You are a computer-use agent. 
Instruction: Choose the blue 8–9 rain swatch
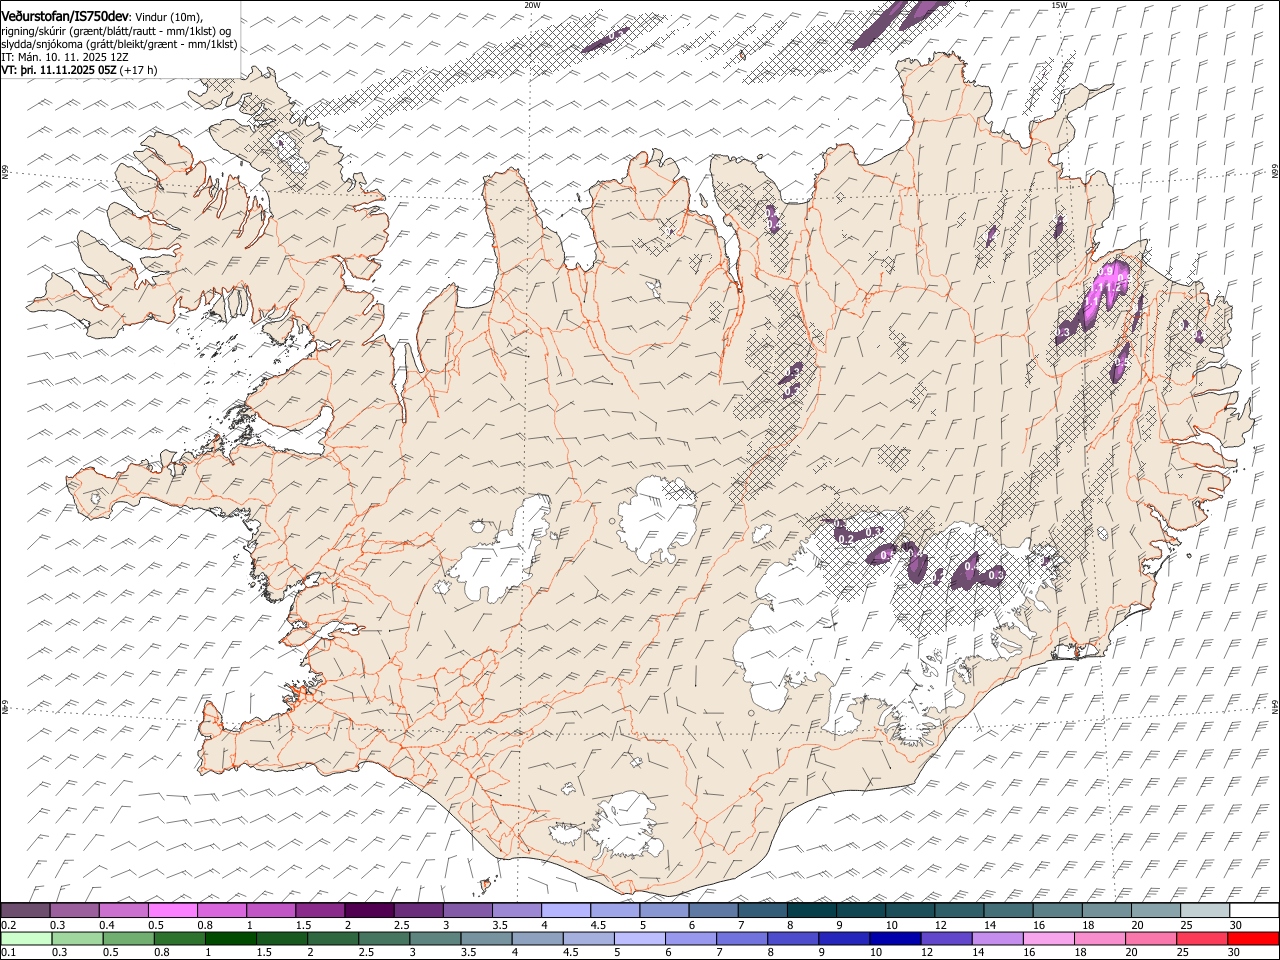pos(793,938)
